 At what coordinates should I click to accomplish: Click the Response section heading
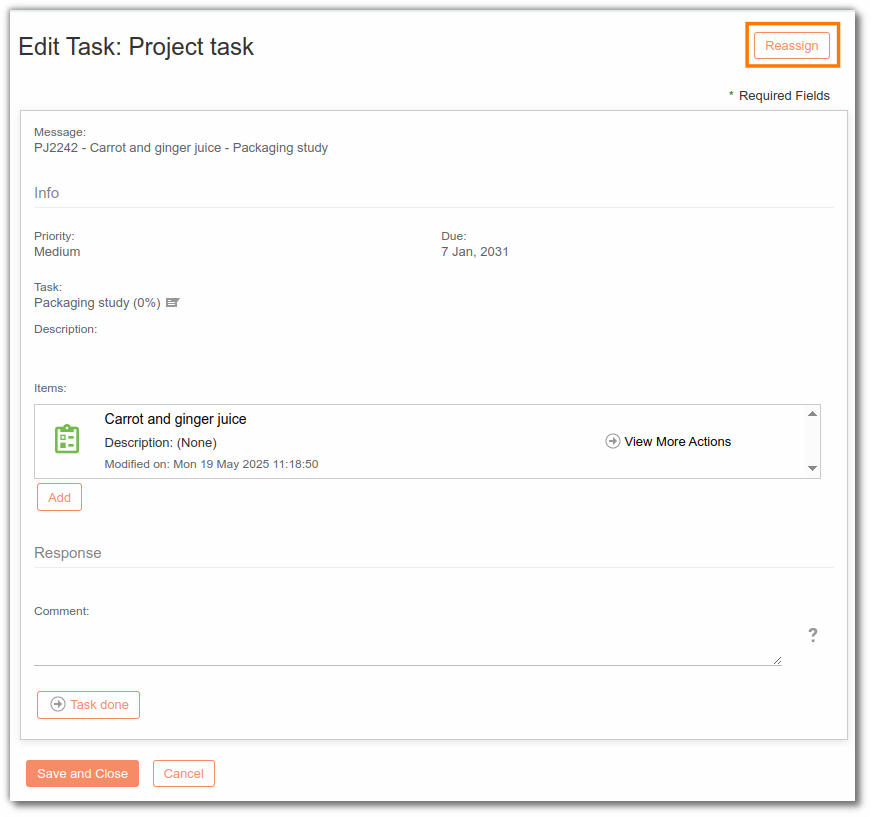click(68, 553)
